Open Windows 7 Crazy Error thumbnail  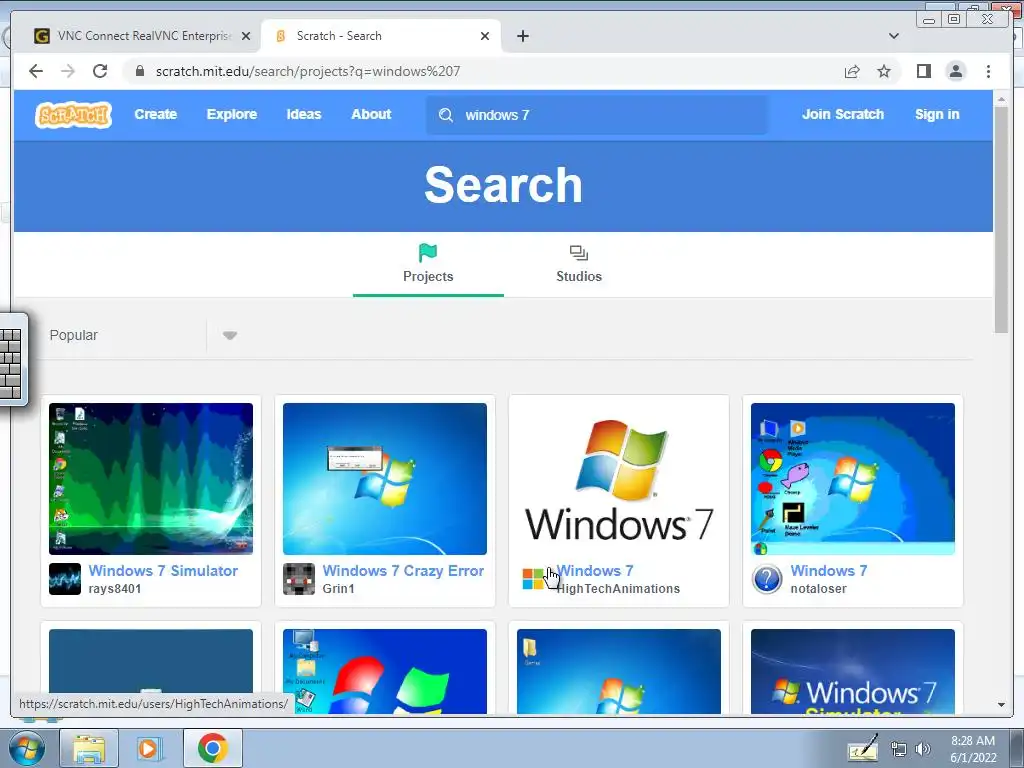tap(385, 479)
